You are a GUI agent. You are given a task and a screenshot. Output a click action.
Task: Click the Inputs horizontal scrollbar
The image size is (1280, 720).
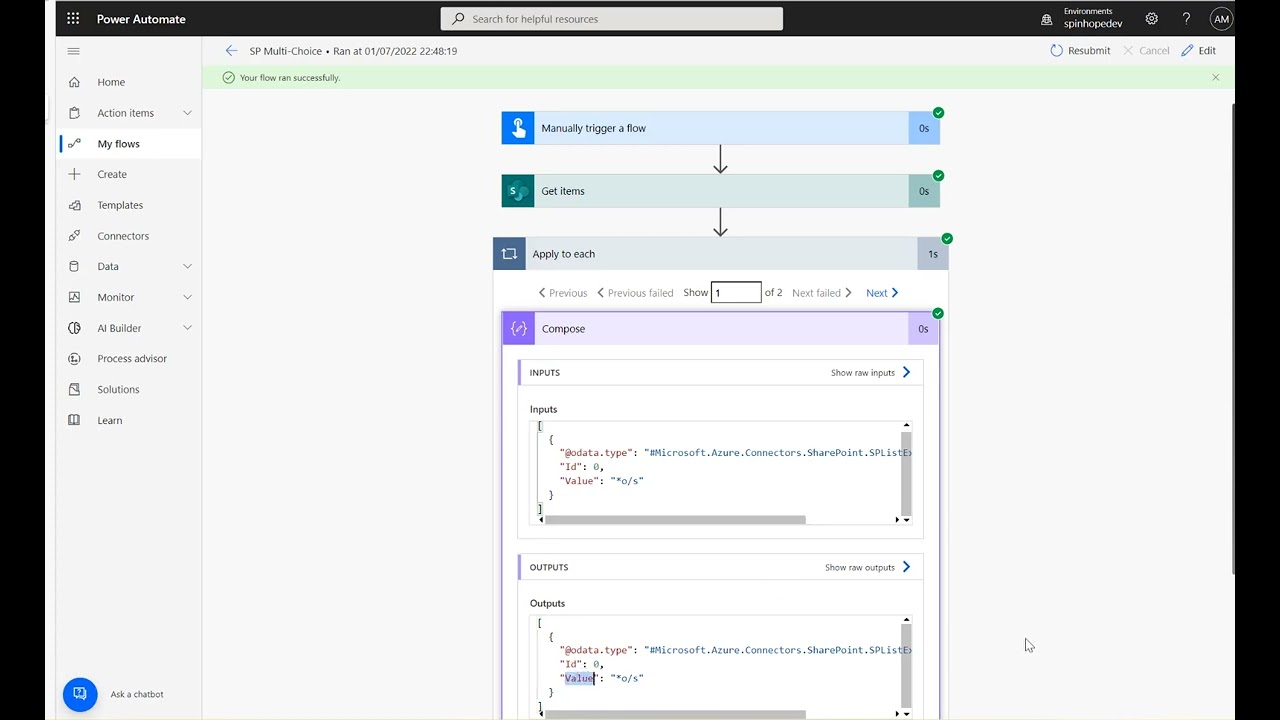(x=675, y=520)
